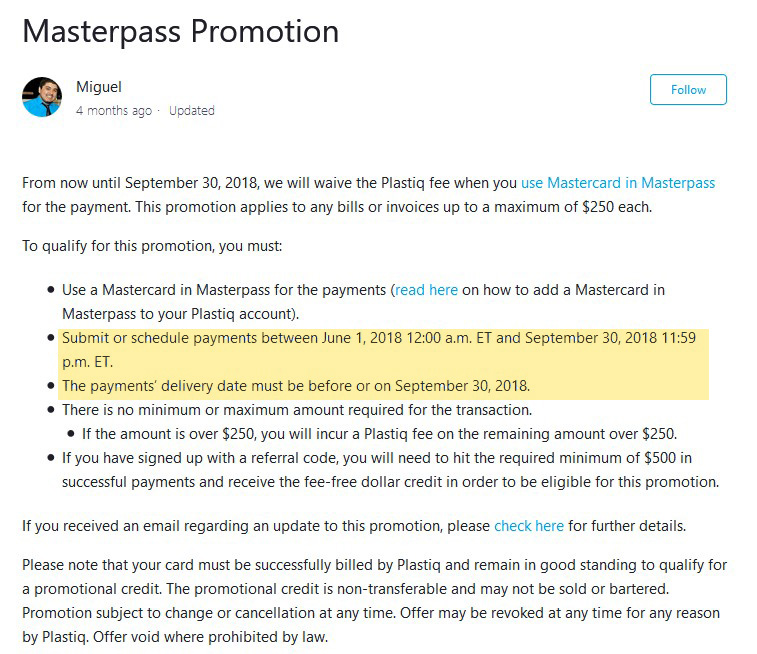The image size is (757, 654).
Task: Click the 'From now until September 30' paragraph
Action: 368,195
